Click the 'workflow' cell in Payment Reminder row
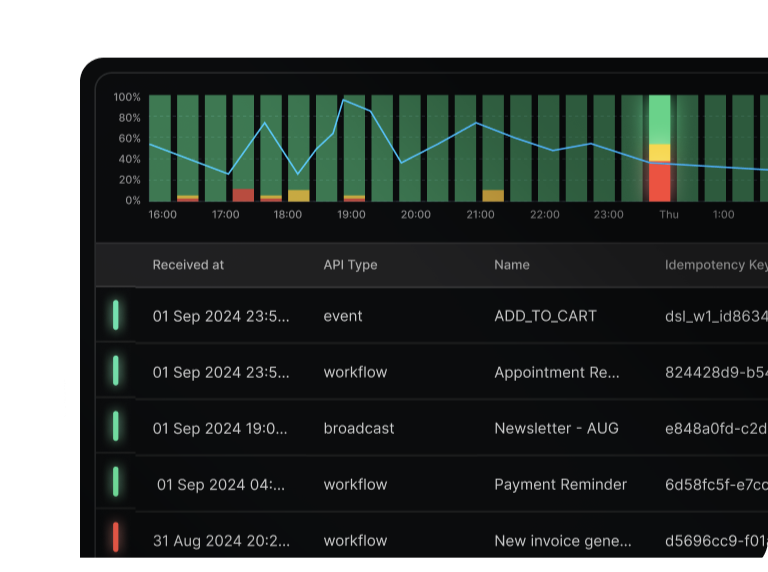 click(x=355, y=485)
